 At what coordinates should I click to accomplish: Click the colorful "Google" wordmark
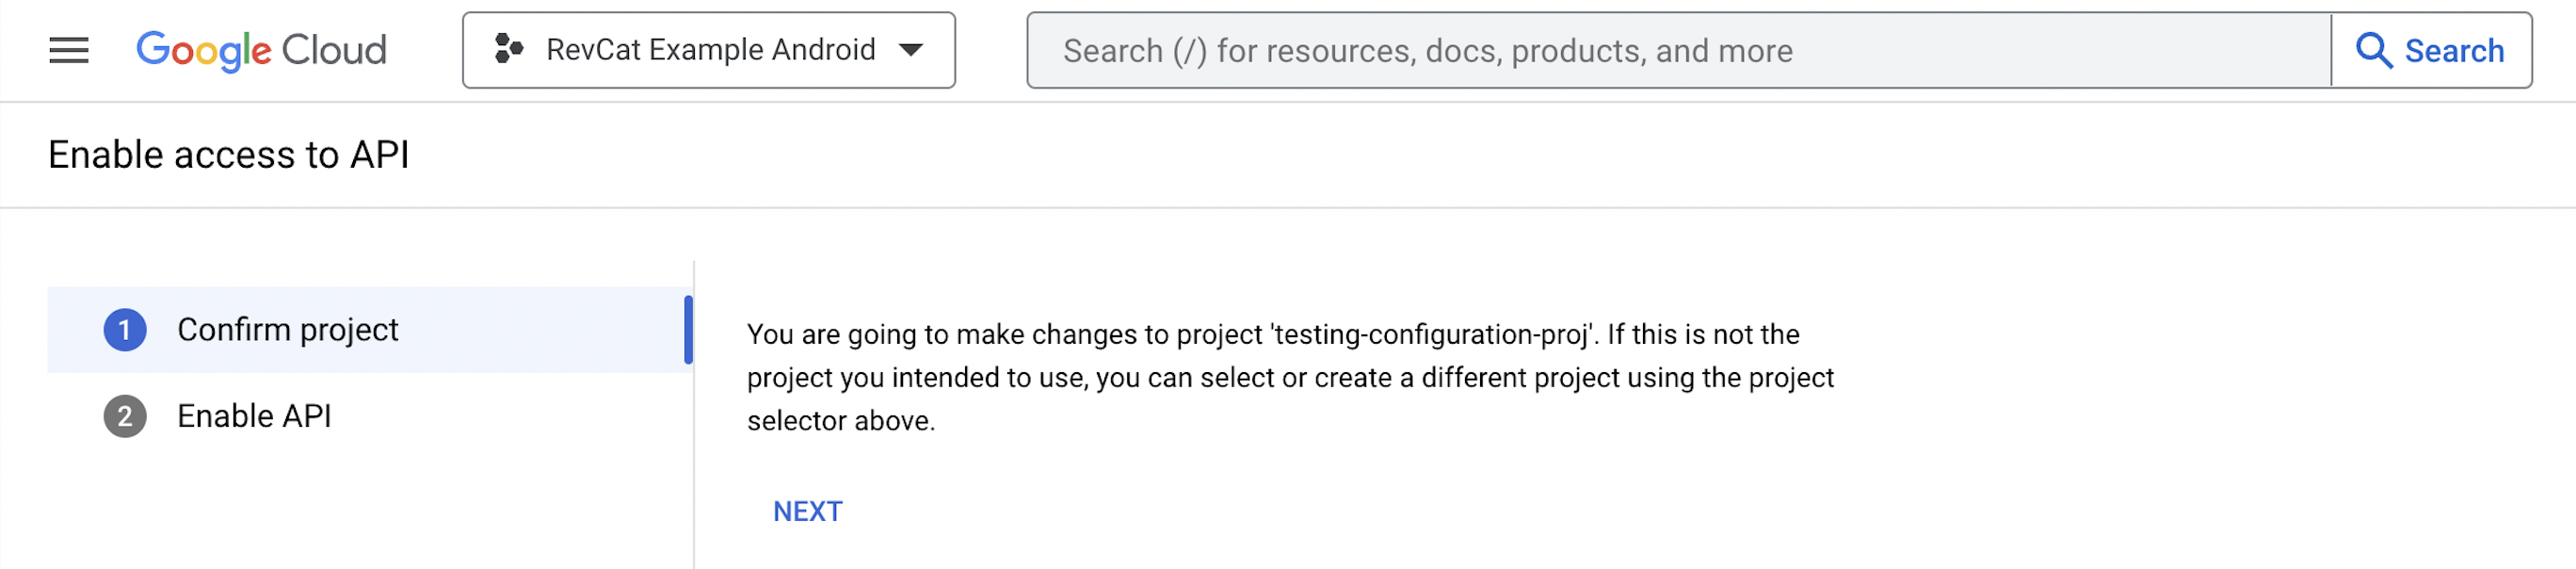click(204, 50)
